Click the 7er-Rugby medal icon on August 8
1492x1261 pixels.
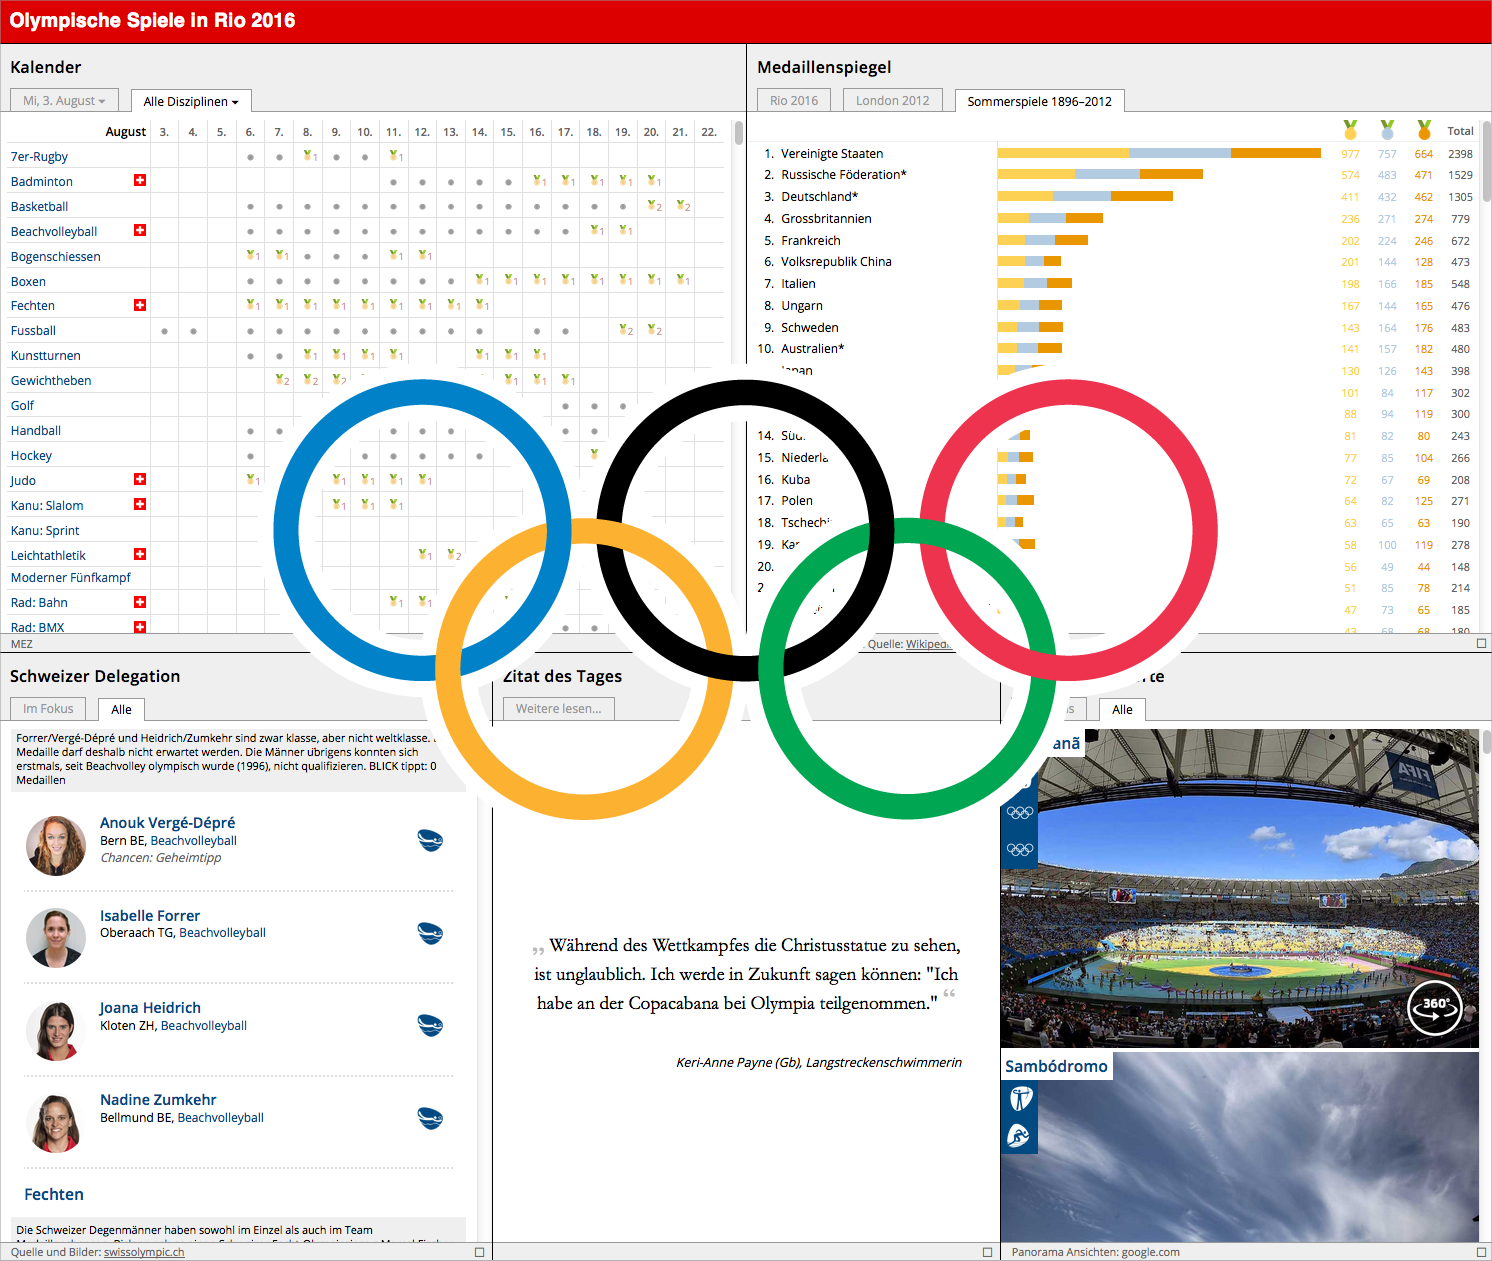[309, 156]
